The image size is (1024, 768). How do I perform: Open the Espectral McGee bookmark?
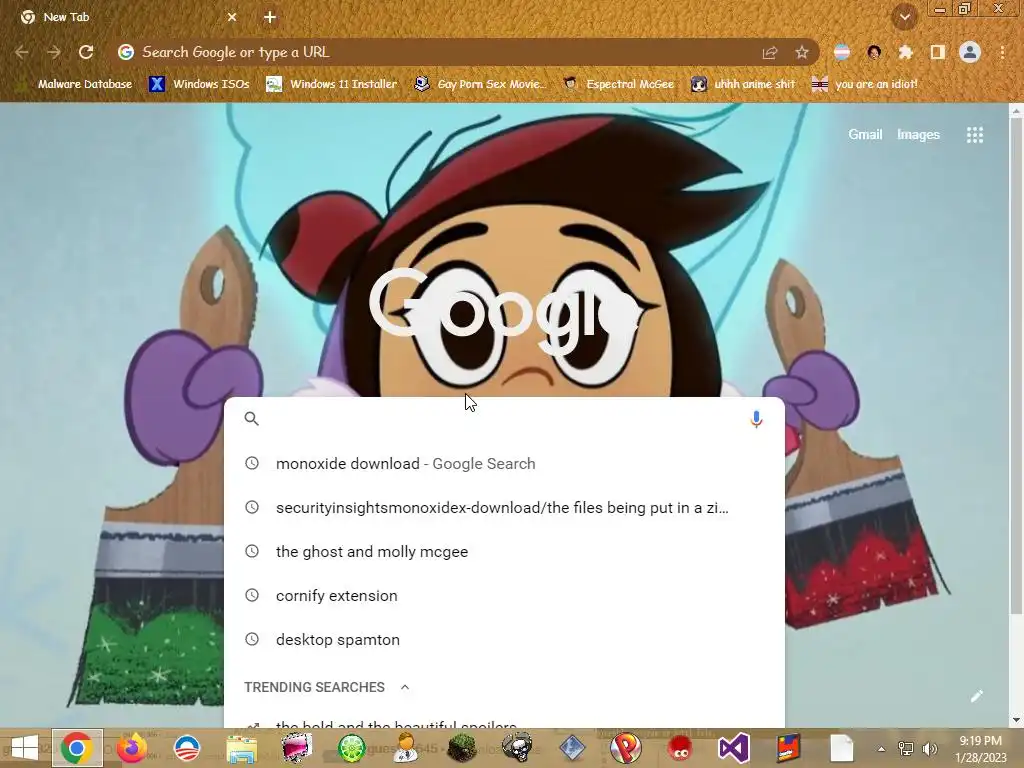click(618, 84)
